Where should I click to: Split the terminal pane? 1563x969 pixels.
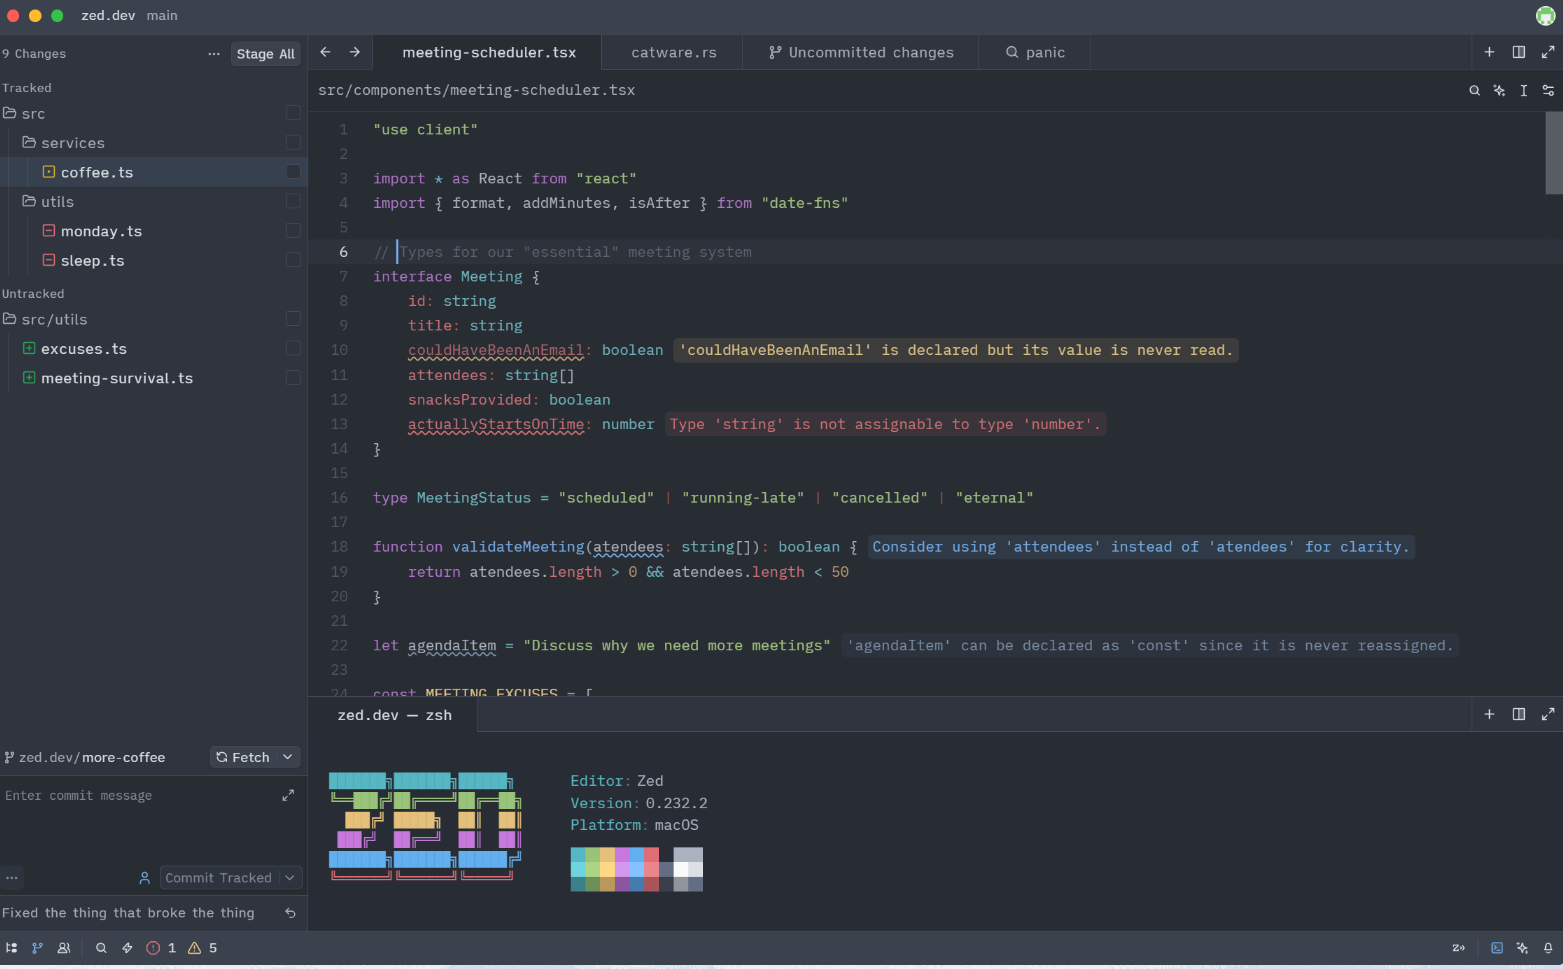tap(1519, 714)
